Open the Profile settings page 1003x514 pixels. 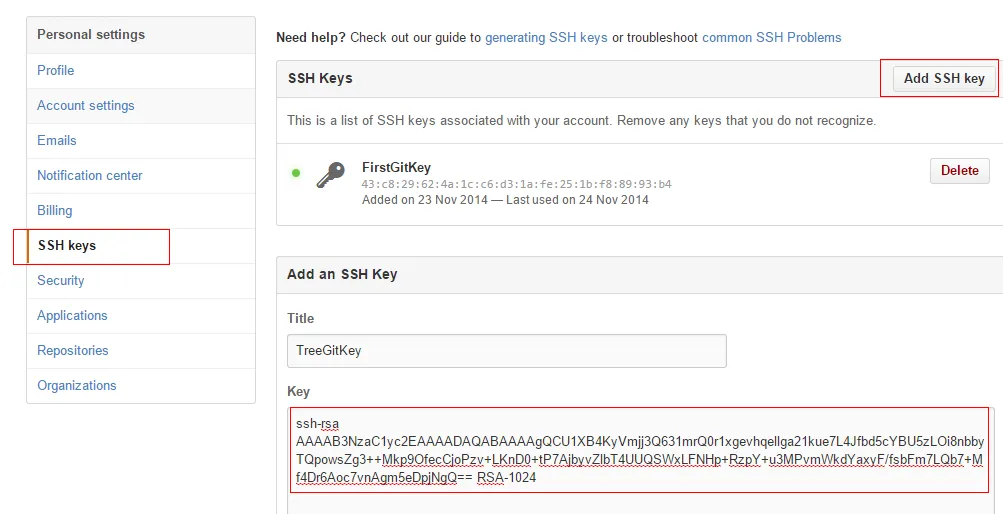[x=56, y=70]
